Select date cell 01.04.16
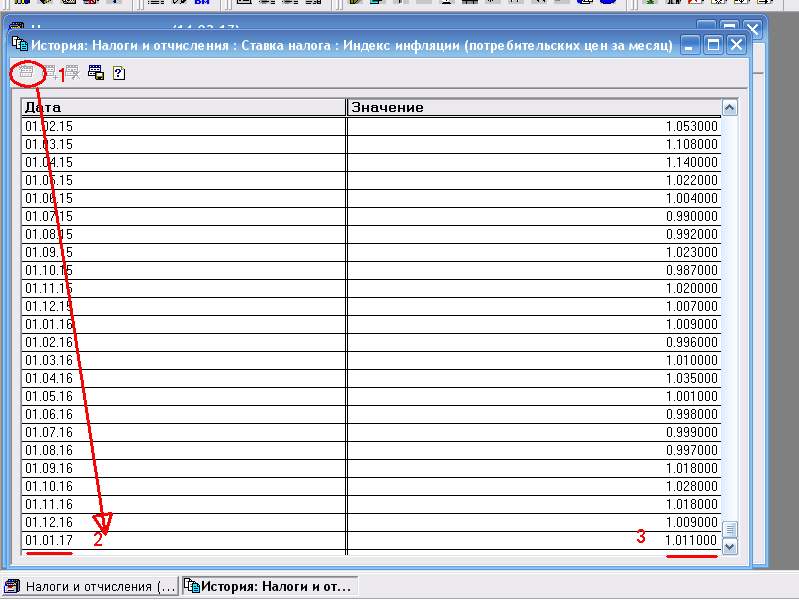 click(x=183, y=378)
